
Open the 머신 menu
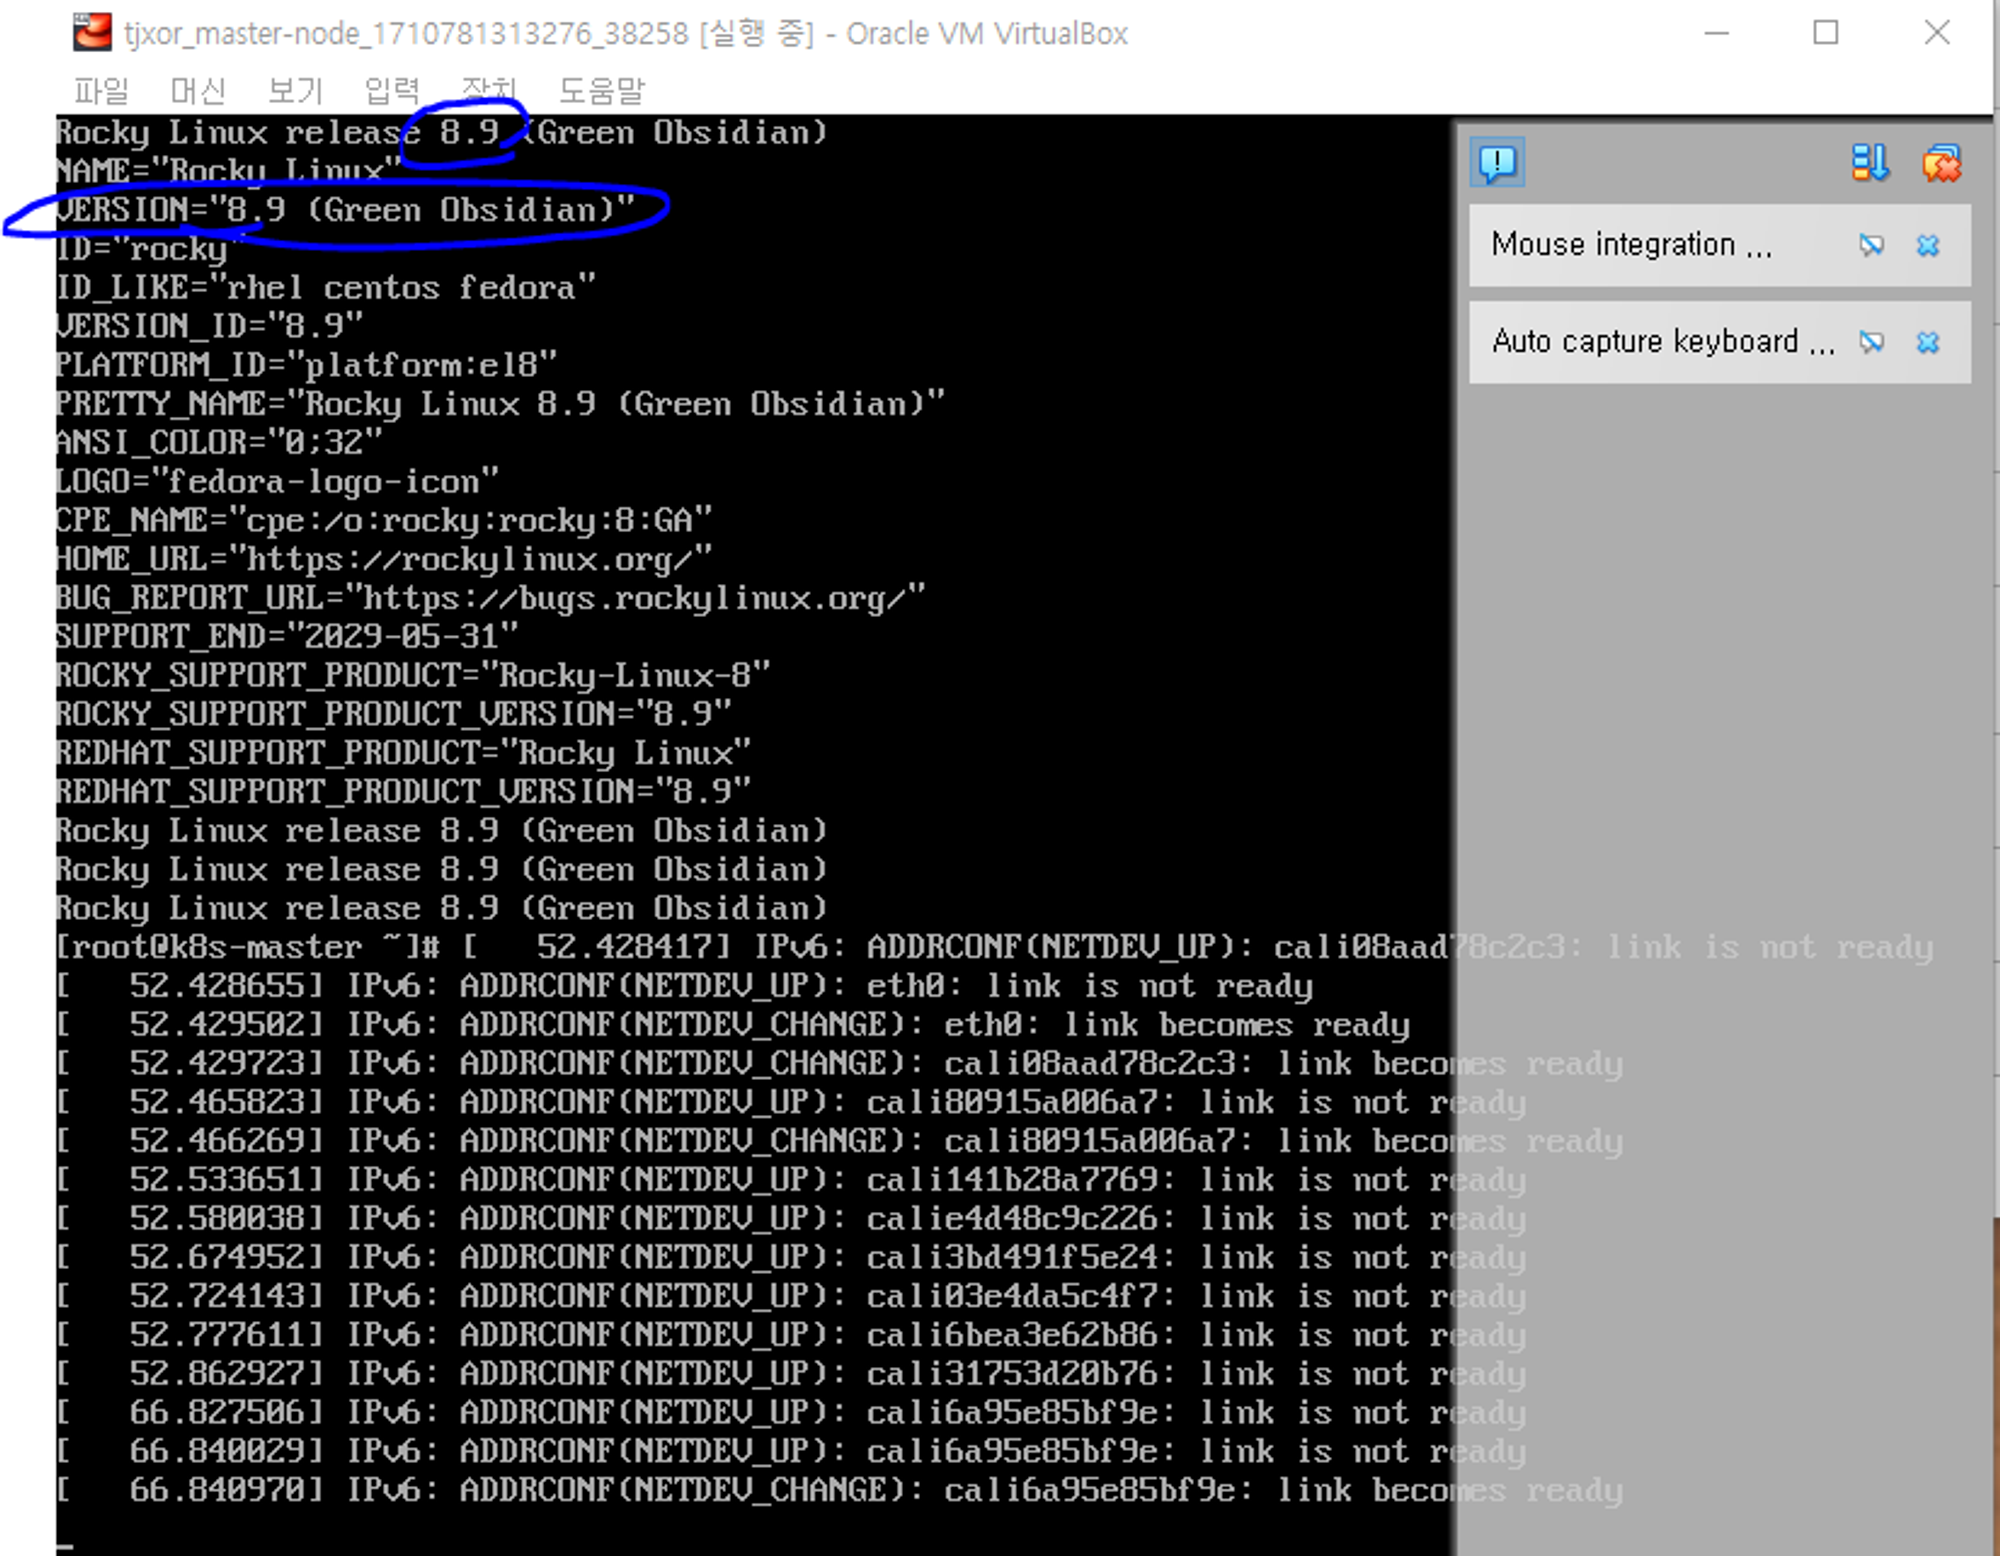coord(198,91)
